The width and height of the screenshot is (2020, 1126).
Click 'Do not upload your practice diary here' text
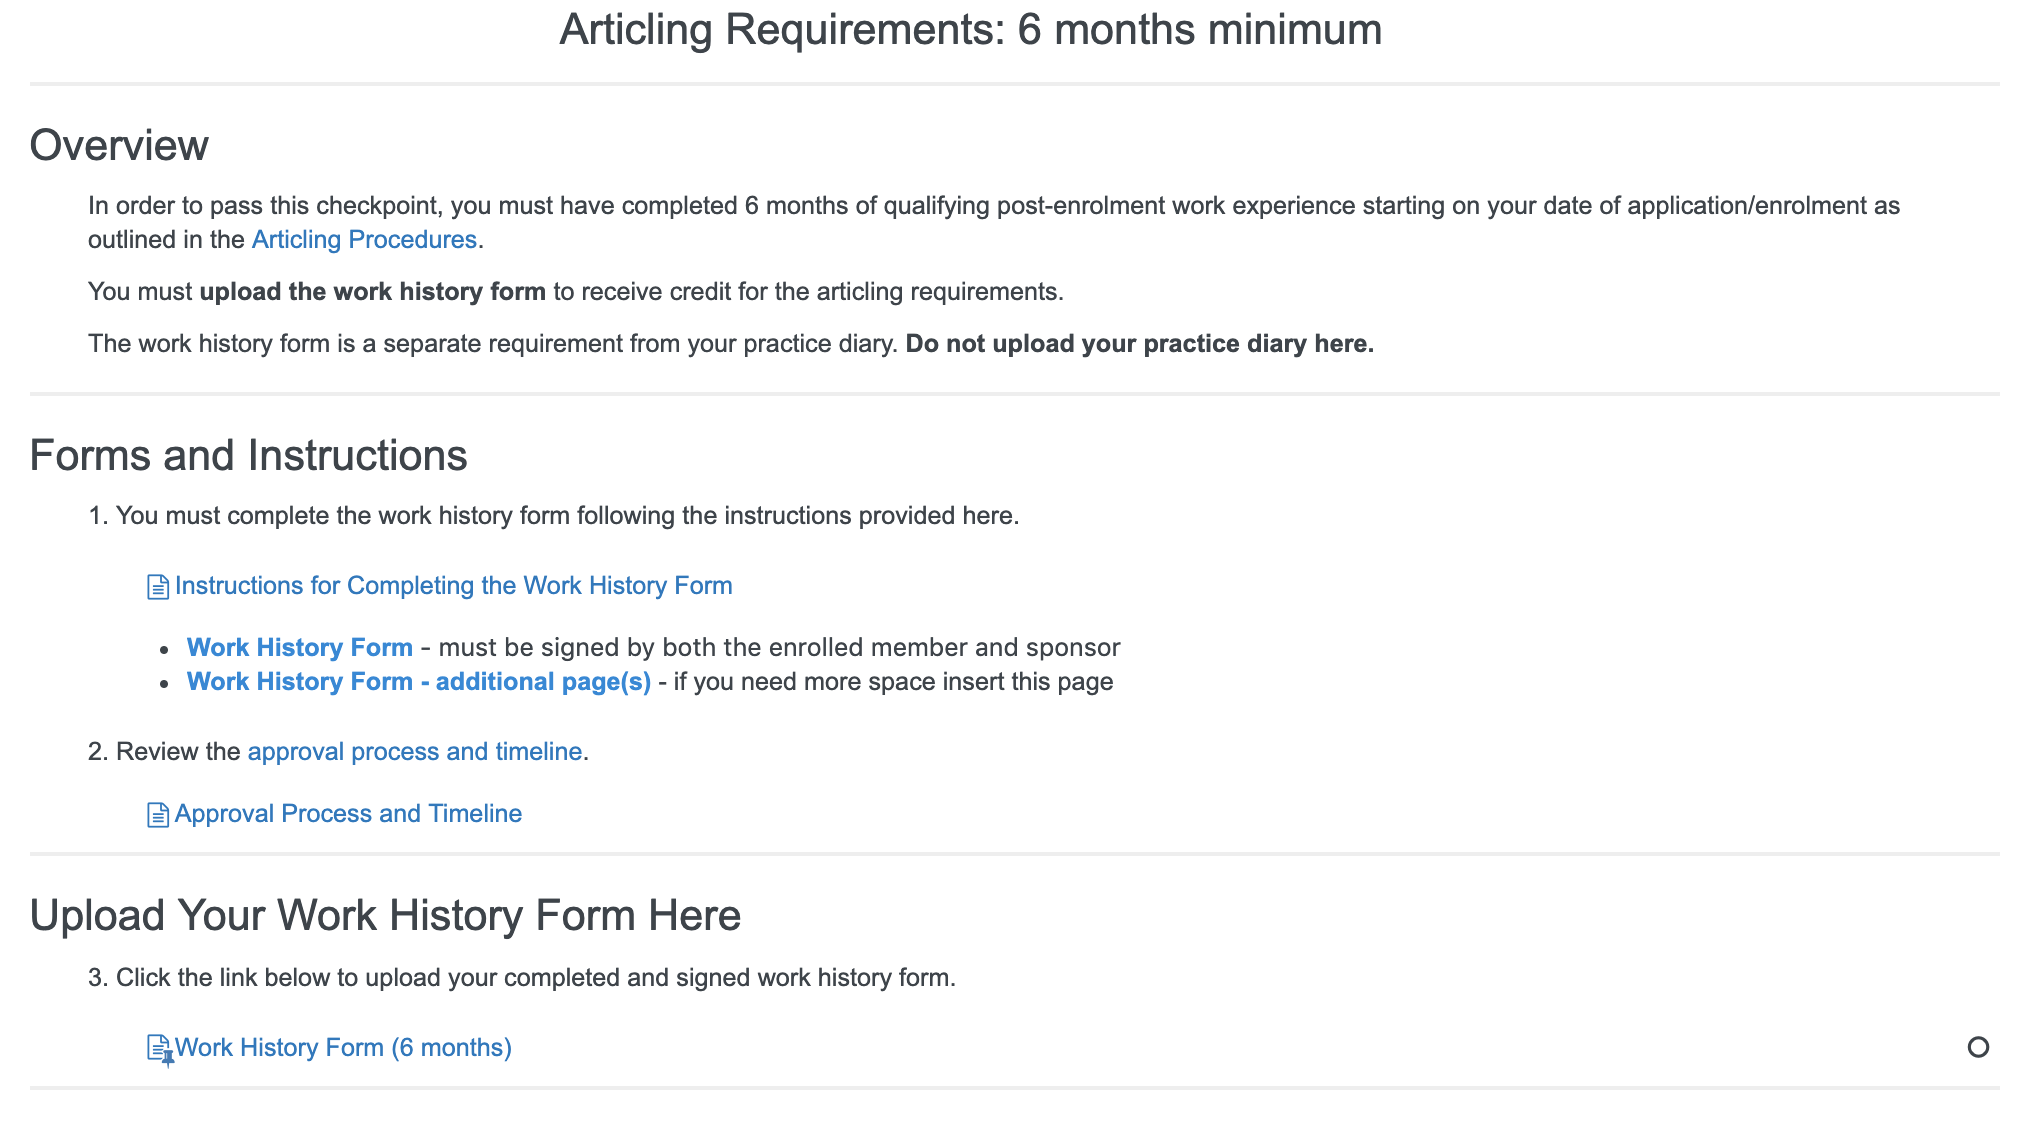(x=1139, y=344)
